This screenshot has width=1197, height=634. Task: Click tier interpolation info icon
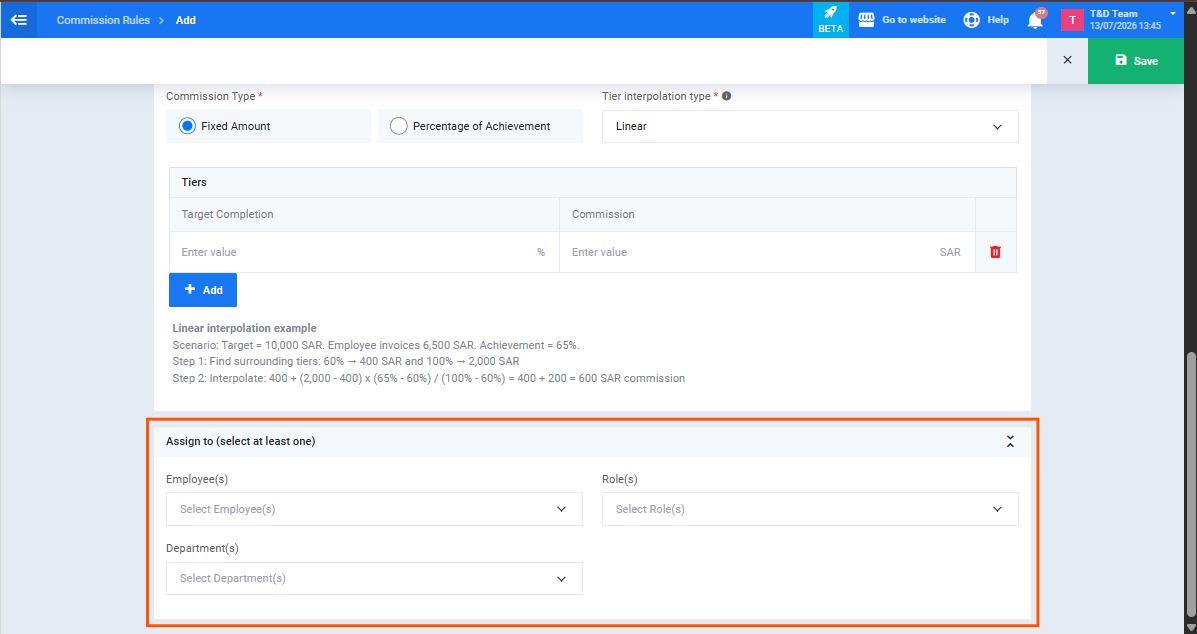pos(727,96)
